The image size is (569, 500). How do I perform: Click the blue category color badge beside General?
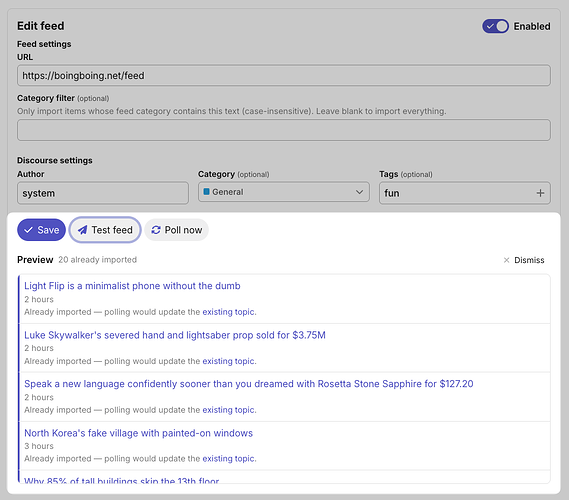tap(206, 192)
